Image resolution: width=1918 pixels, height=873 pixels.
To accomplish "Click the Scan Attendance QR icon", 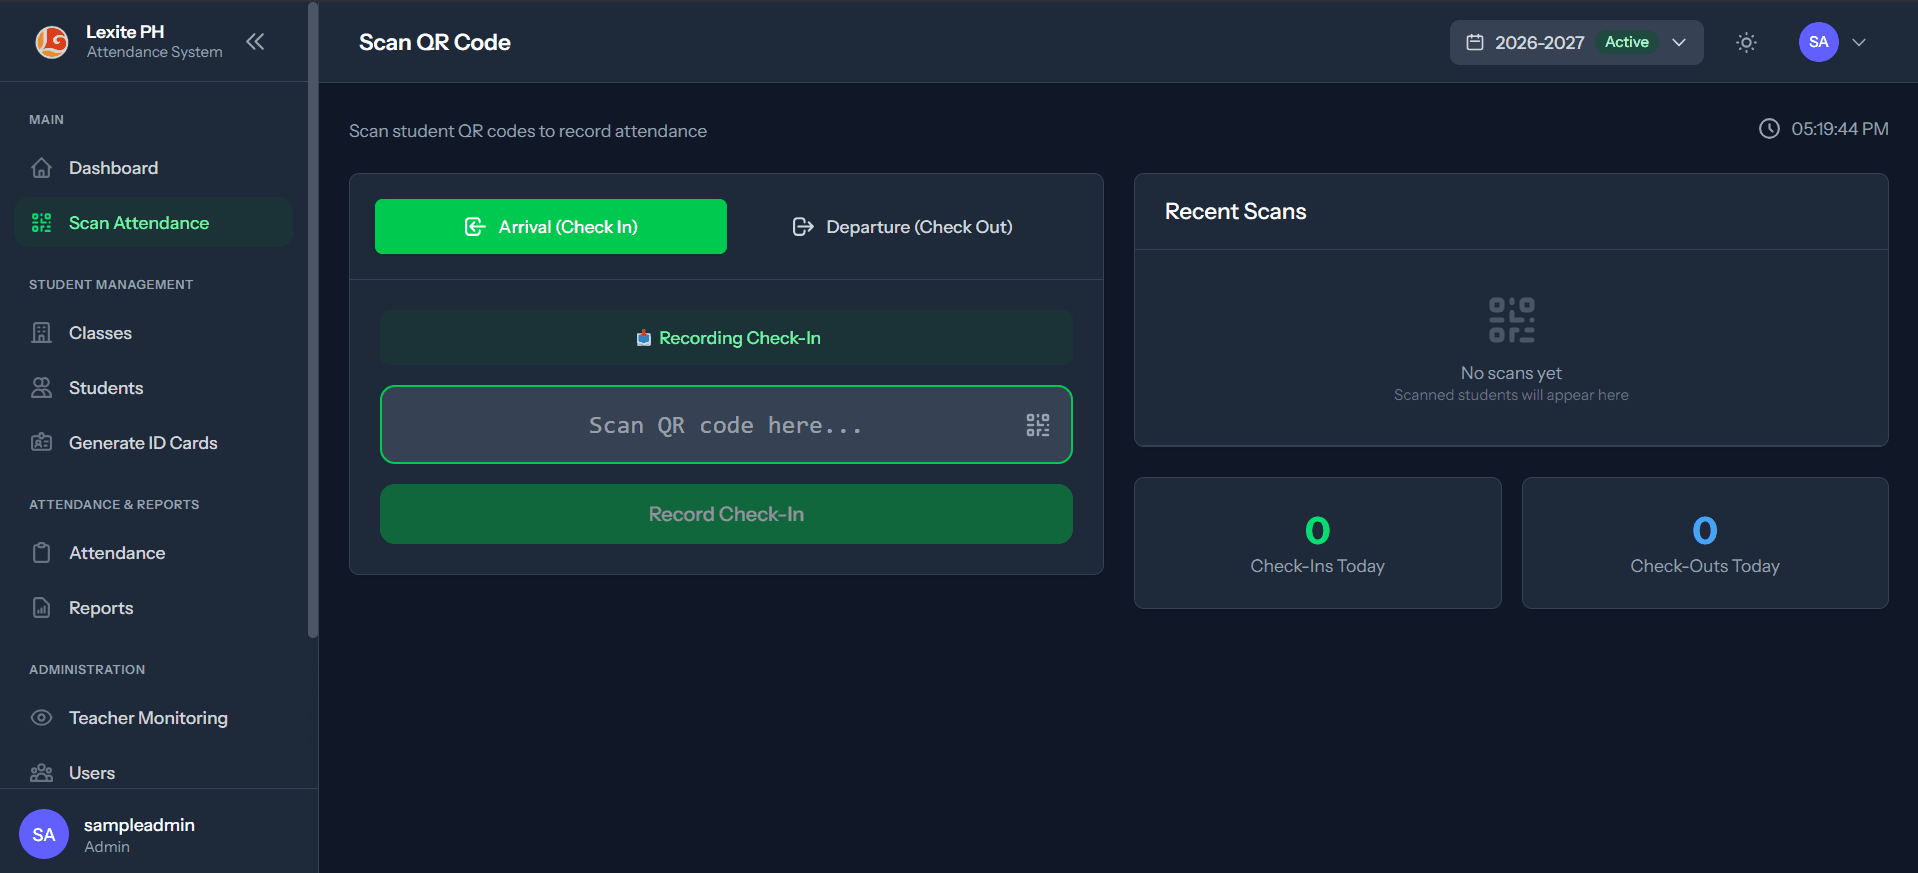I will 41,223.
